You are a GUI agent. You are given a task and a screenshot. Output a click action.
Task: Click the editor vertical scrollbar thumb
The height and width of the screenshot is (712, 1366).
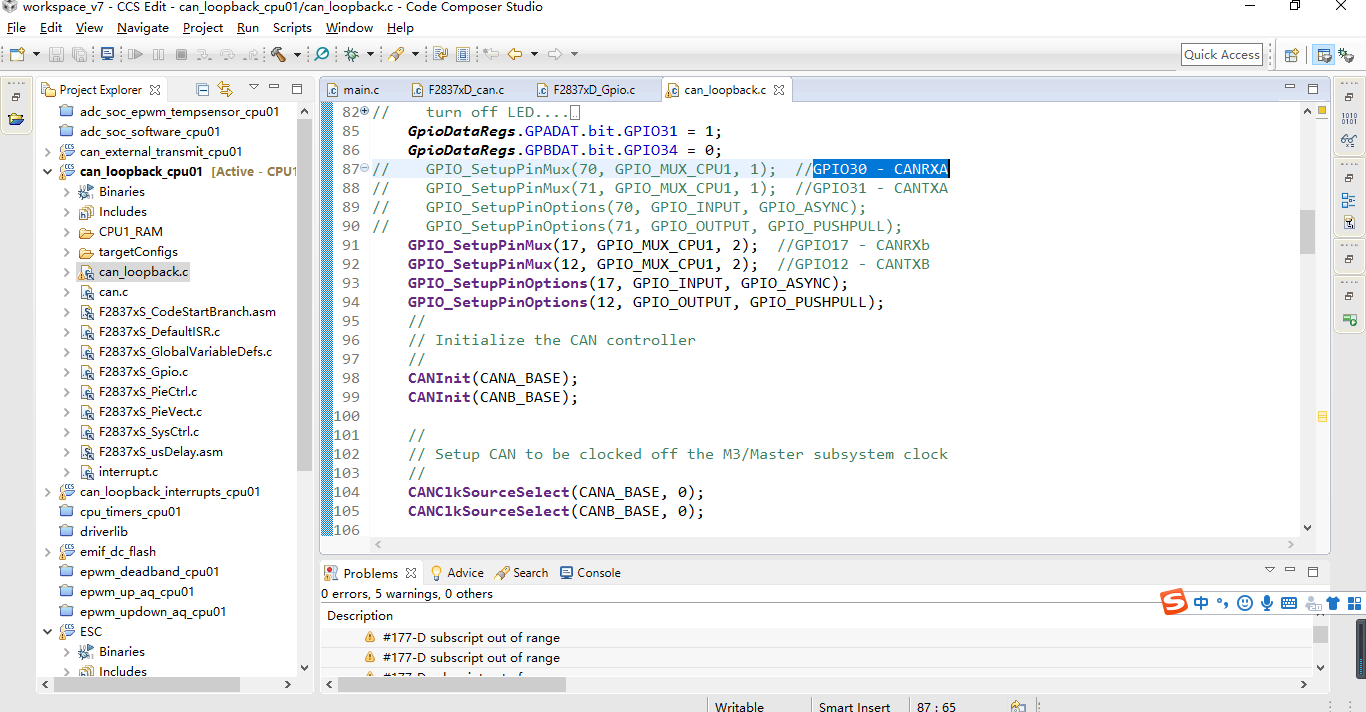1307,232
